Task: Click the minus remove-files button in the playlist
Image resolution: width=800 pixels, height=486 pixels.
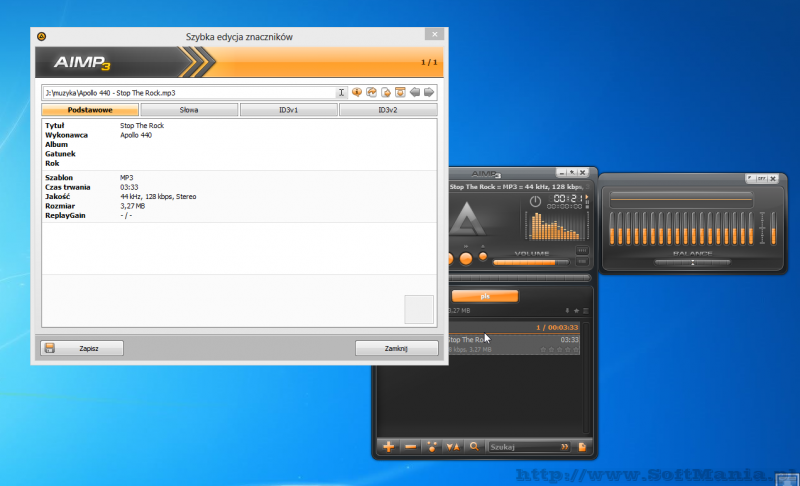Action: pyautogui.click(x=410, y=447)
